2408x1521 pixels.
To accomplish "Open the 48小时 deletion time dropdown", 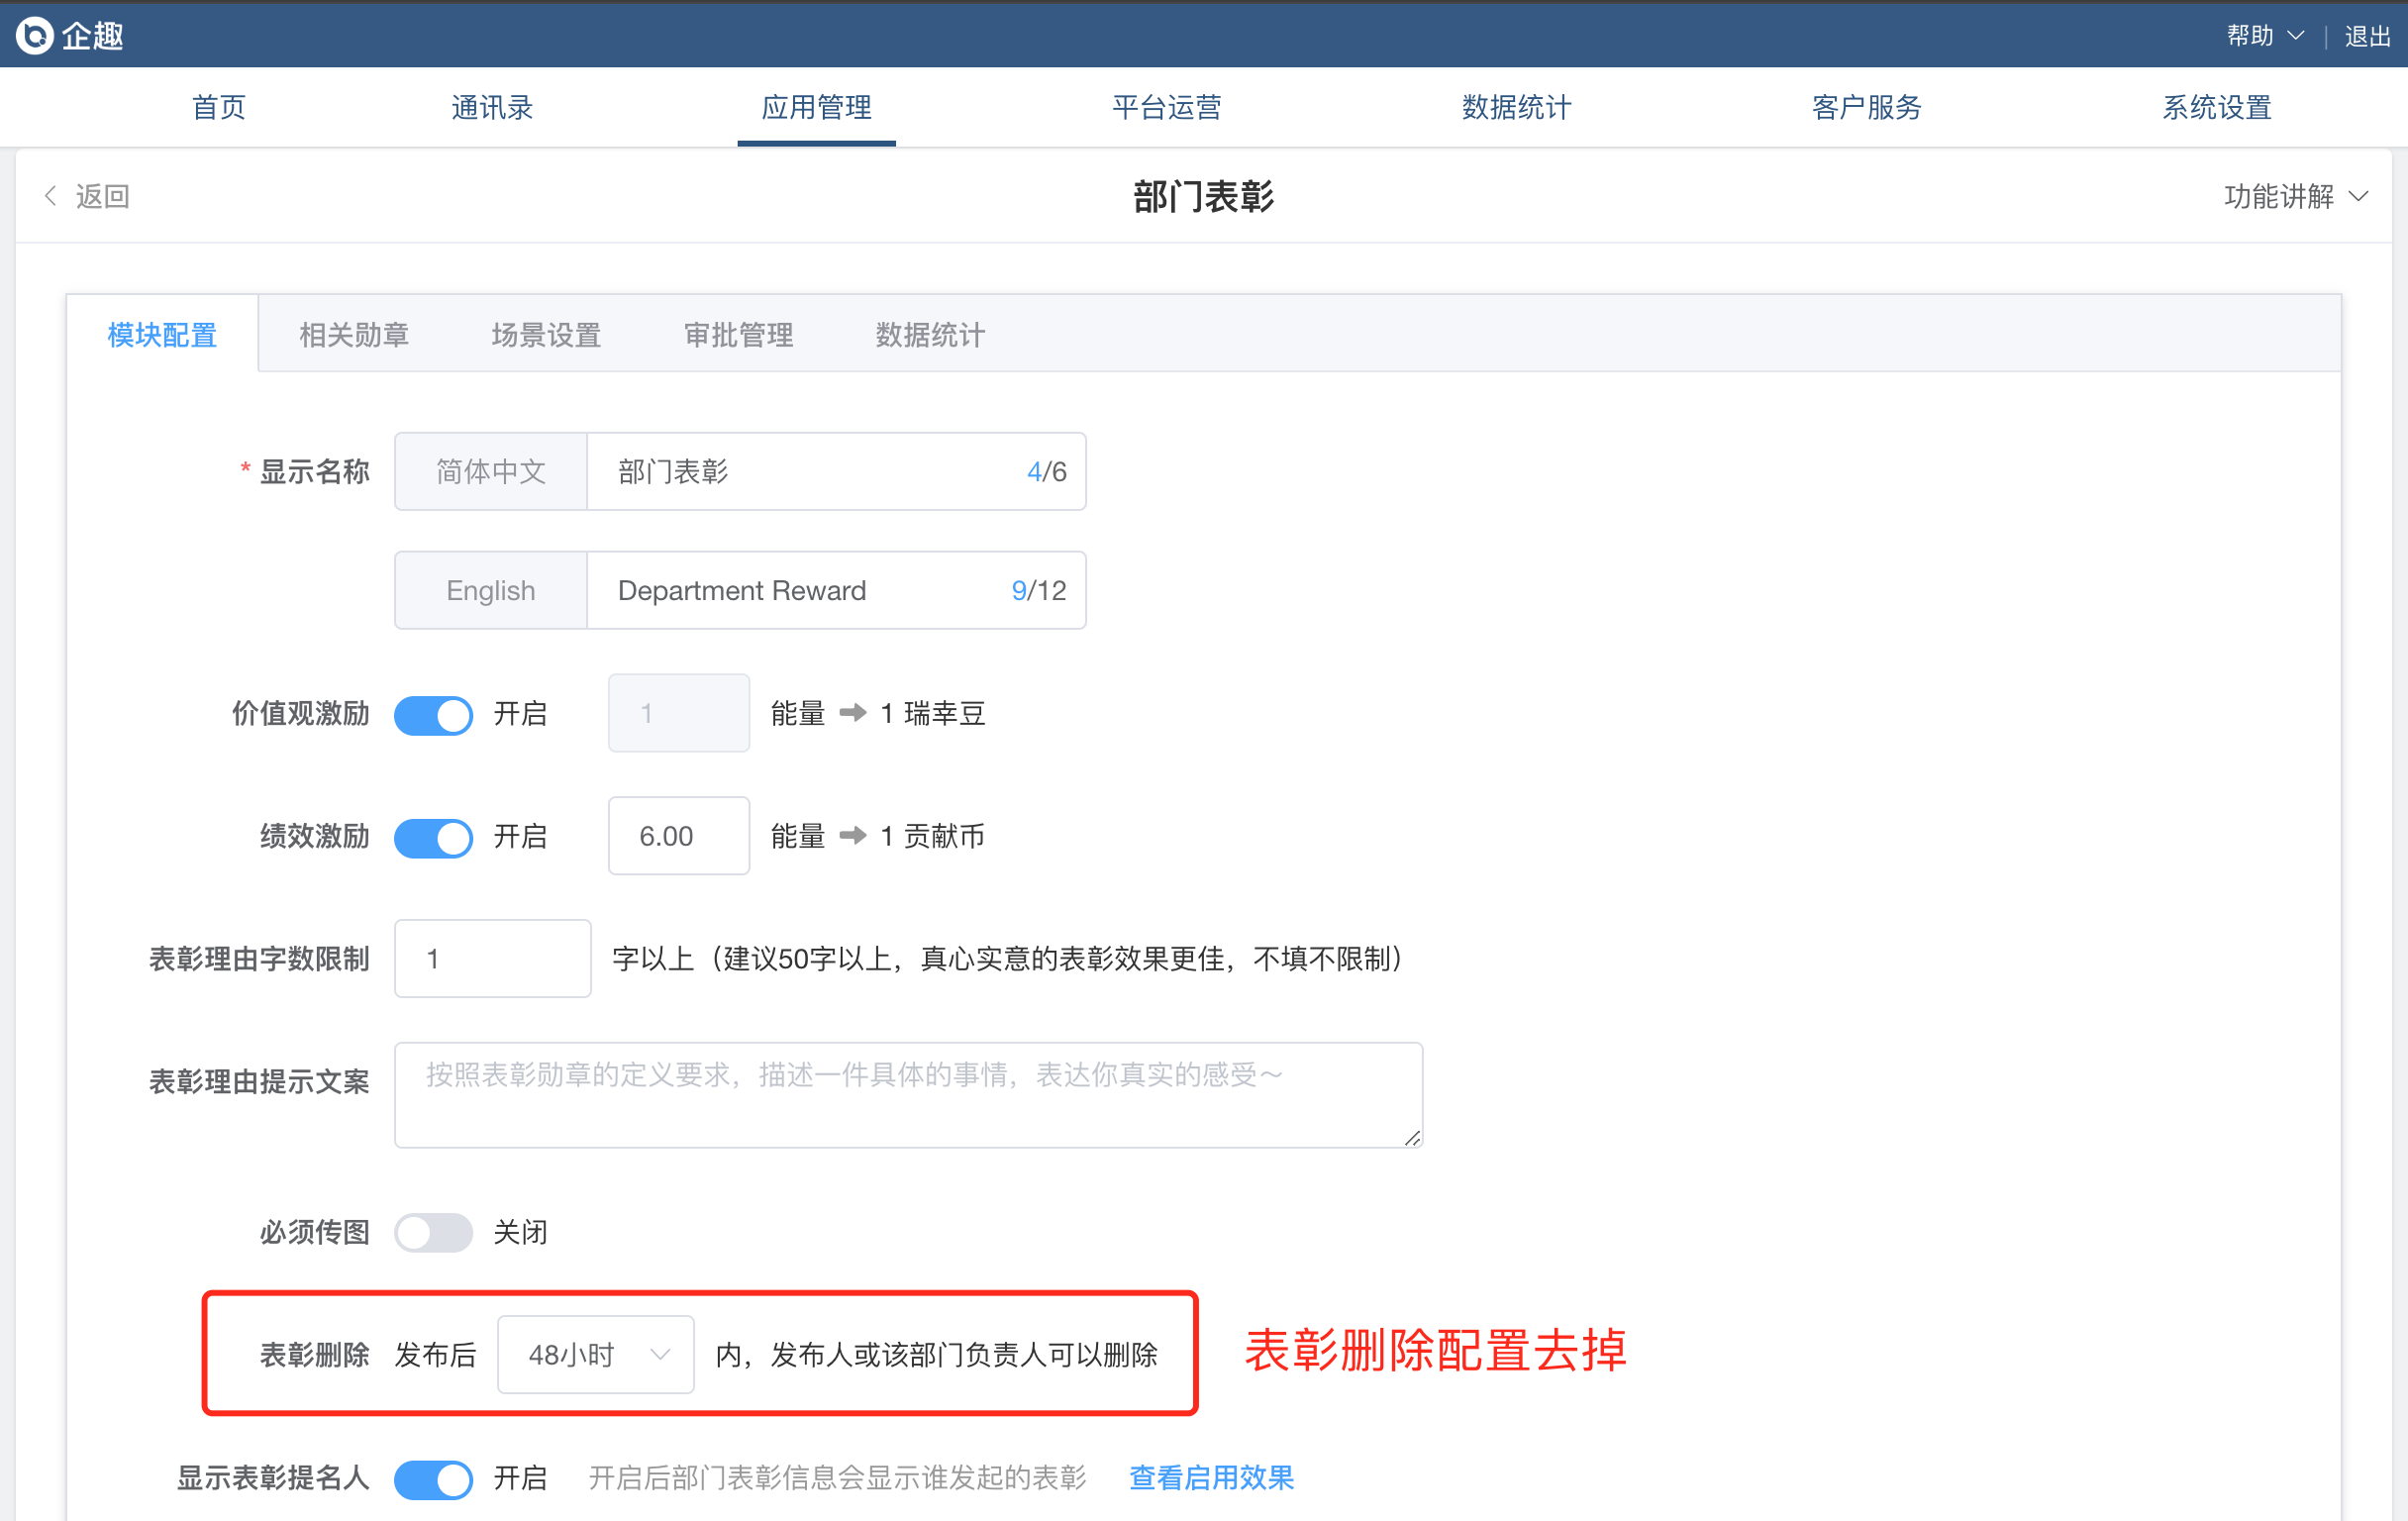I will [596, 1355].
